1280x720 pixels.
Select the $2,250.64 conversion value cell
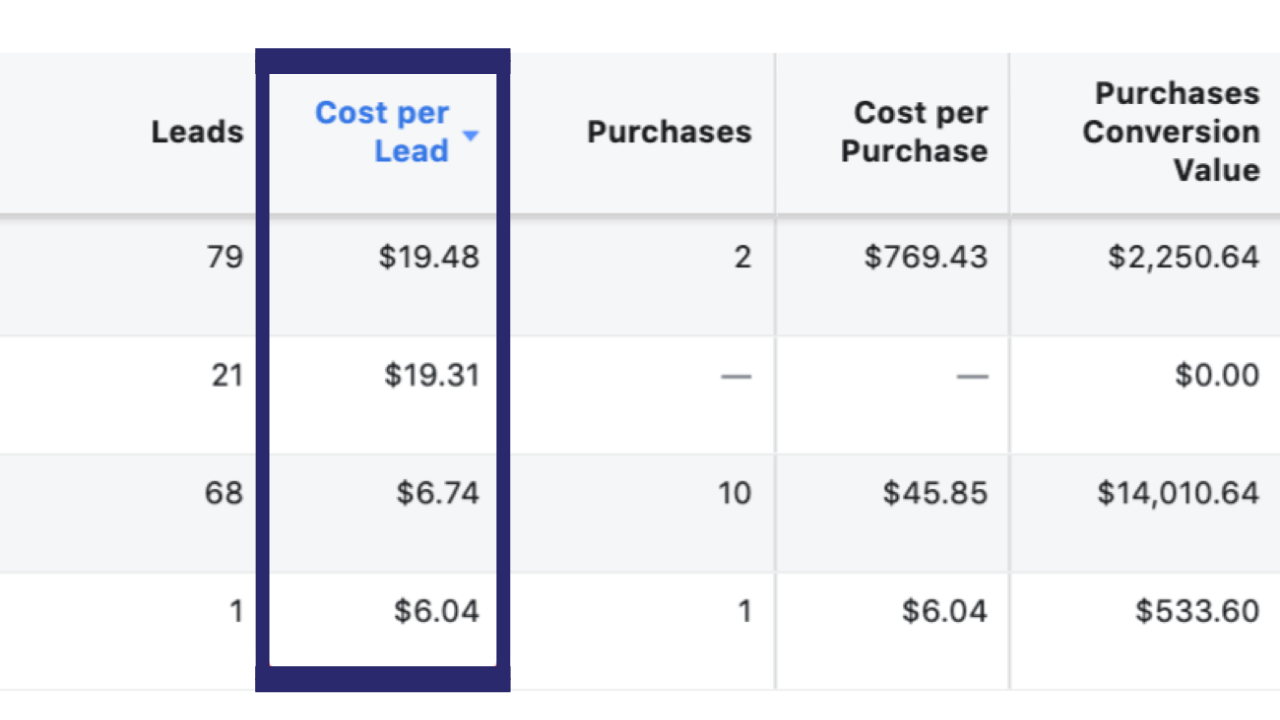click(1184, 257)
